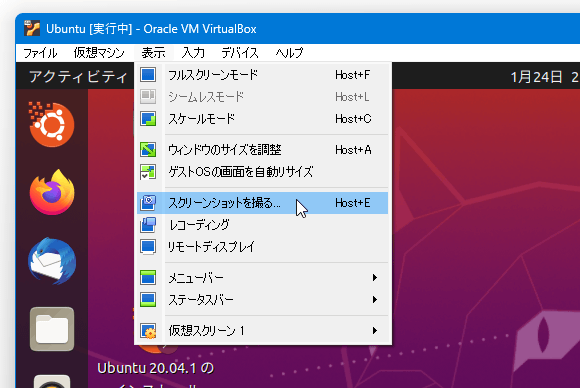Click the Remote Display (リモートディスプレイ) icon
580x388 pixels.
coord(148,247)
